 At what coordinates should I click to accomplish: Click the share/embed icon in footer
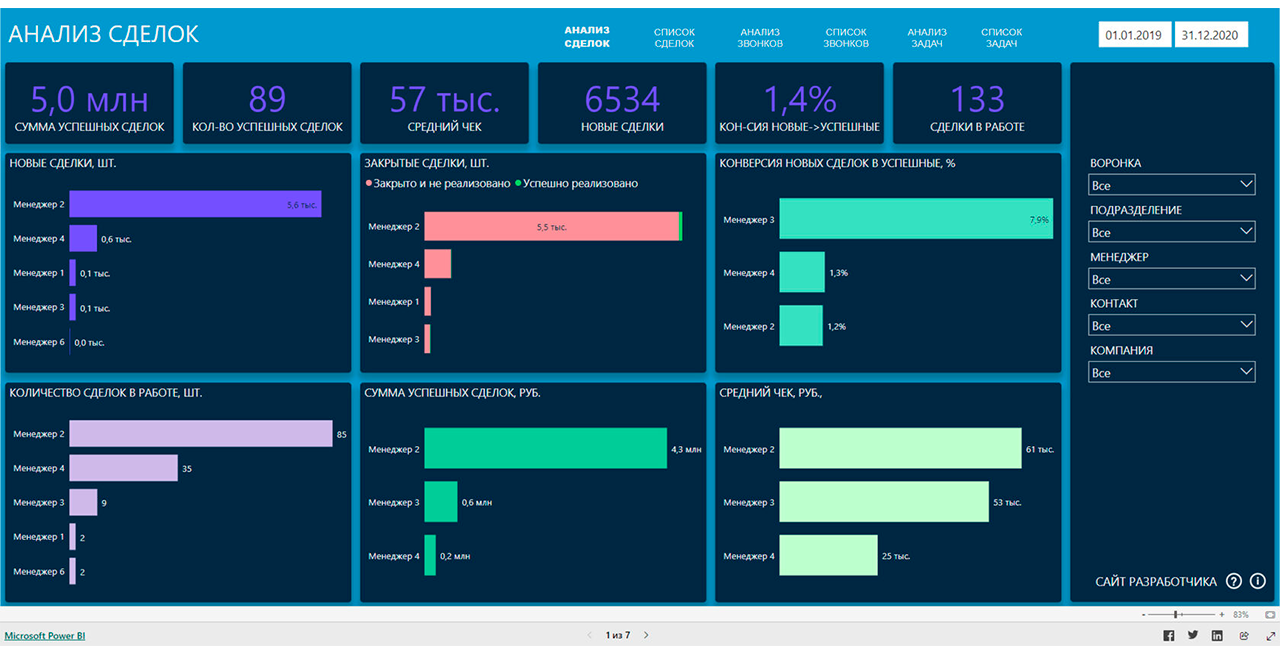click(1243, 635)
